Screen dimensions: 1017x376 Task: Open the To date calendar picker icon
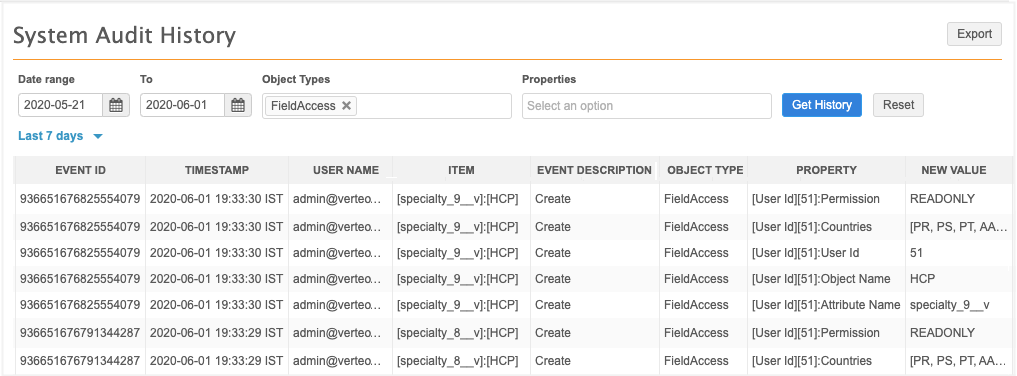pos(238,105)
